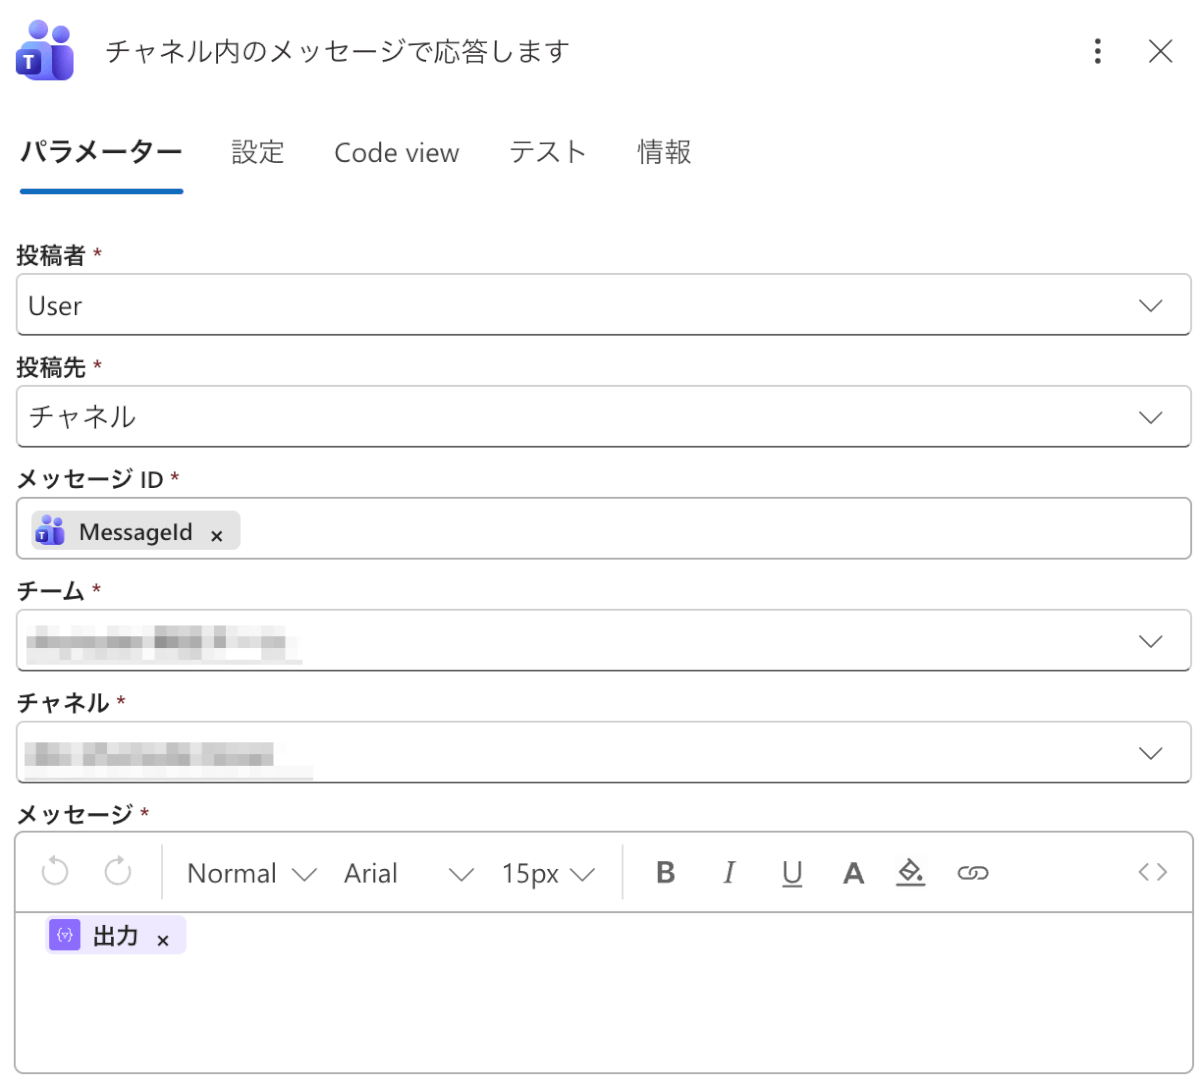Viewport: 1200px width, 1084px height.
Task: Expand the 投稿者 User dropdown
Action: click(x=1150, y=305)
